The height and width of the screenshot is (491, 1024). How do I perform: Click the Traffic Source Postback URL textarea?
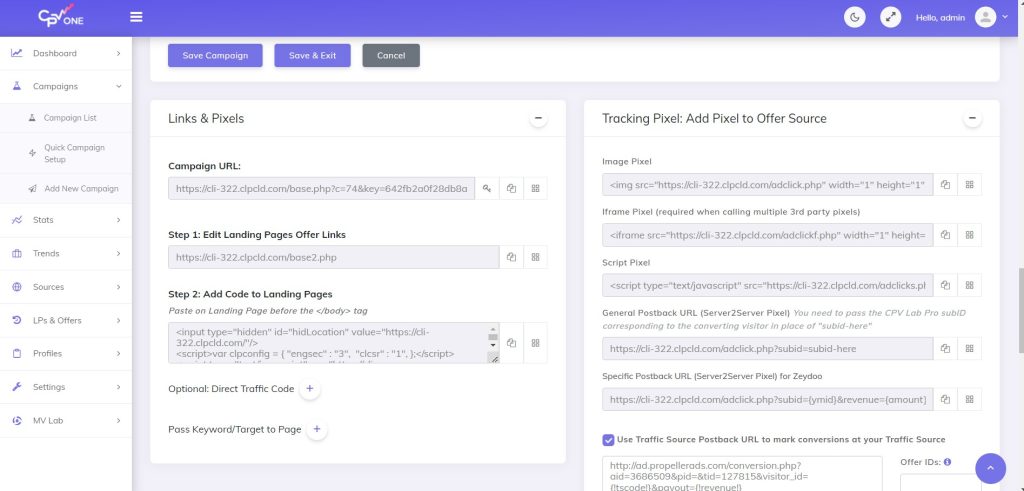[742, 474]
